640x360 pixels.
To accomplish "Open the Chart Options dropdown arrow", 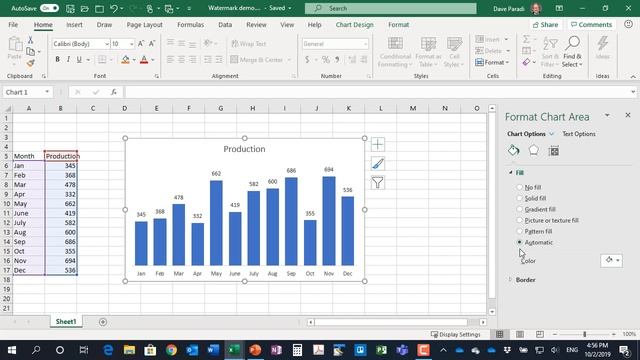I will 551,134.
